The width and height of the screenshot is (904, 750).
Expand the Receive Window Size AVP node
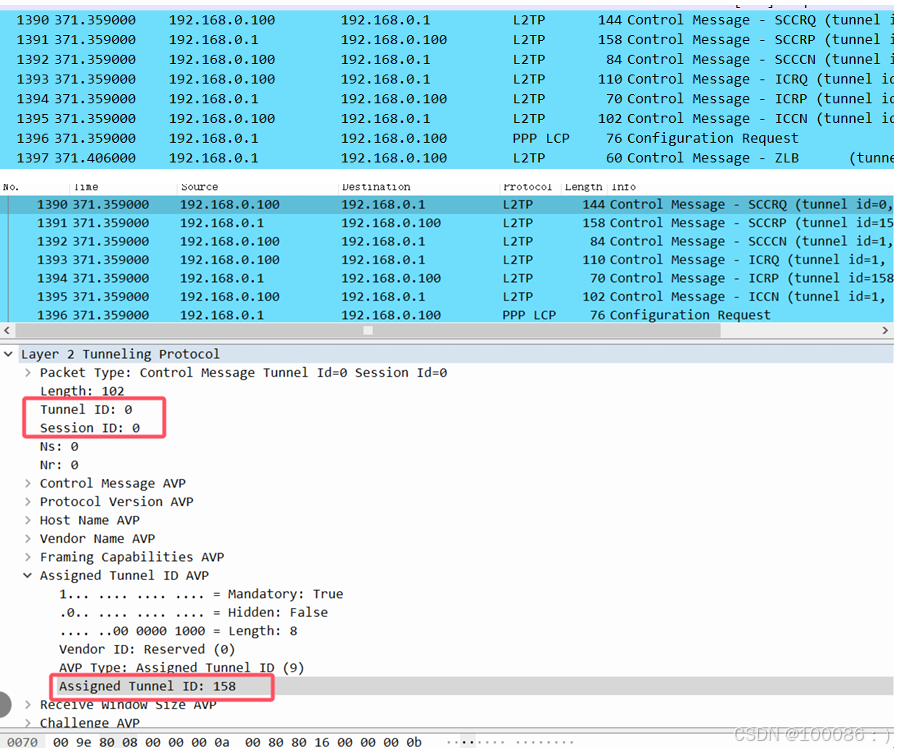pos(26,704)
